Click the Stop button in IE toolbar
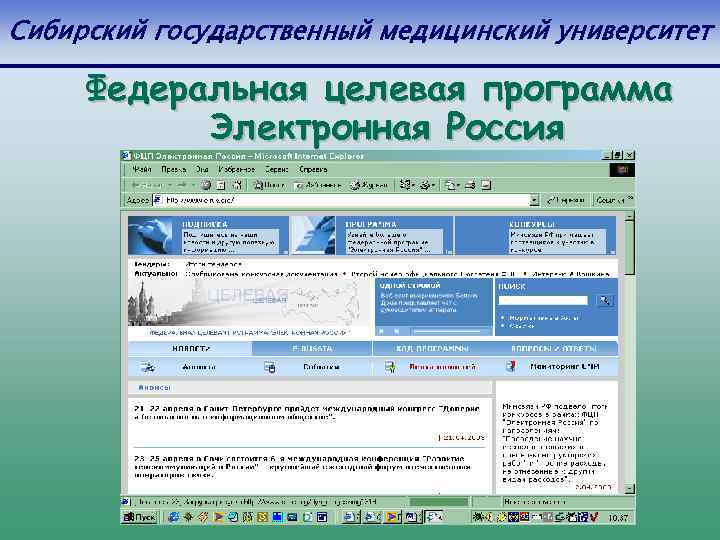720x540 pixels. pos(206,185)
